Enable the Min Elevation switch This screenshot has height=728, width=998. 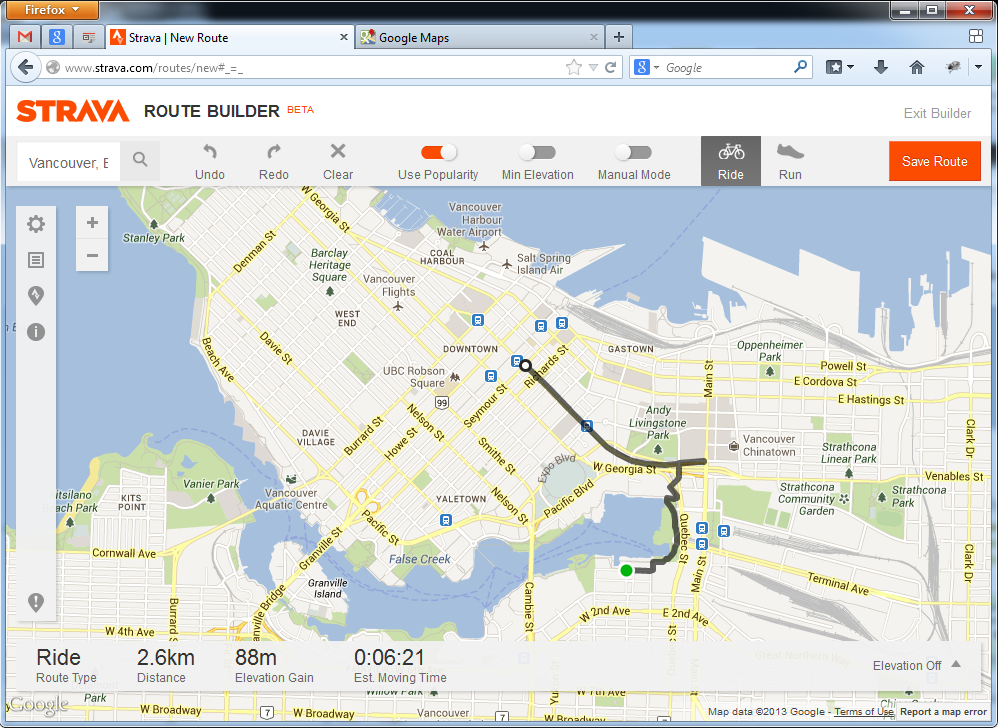pos(537,152)
